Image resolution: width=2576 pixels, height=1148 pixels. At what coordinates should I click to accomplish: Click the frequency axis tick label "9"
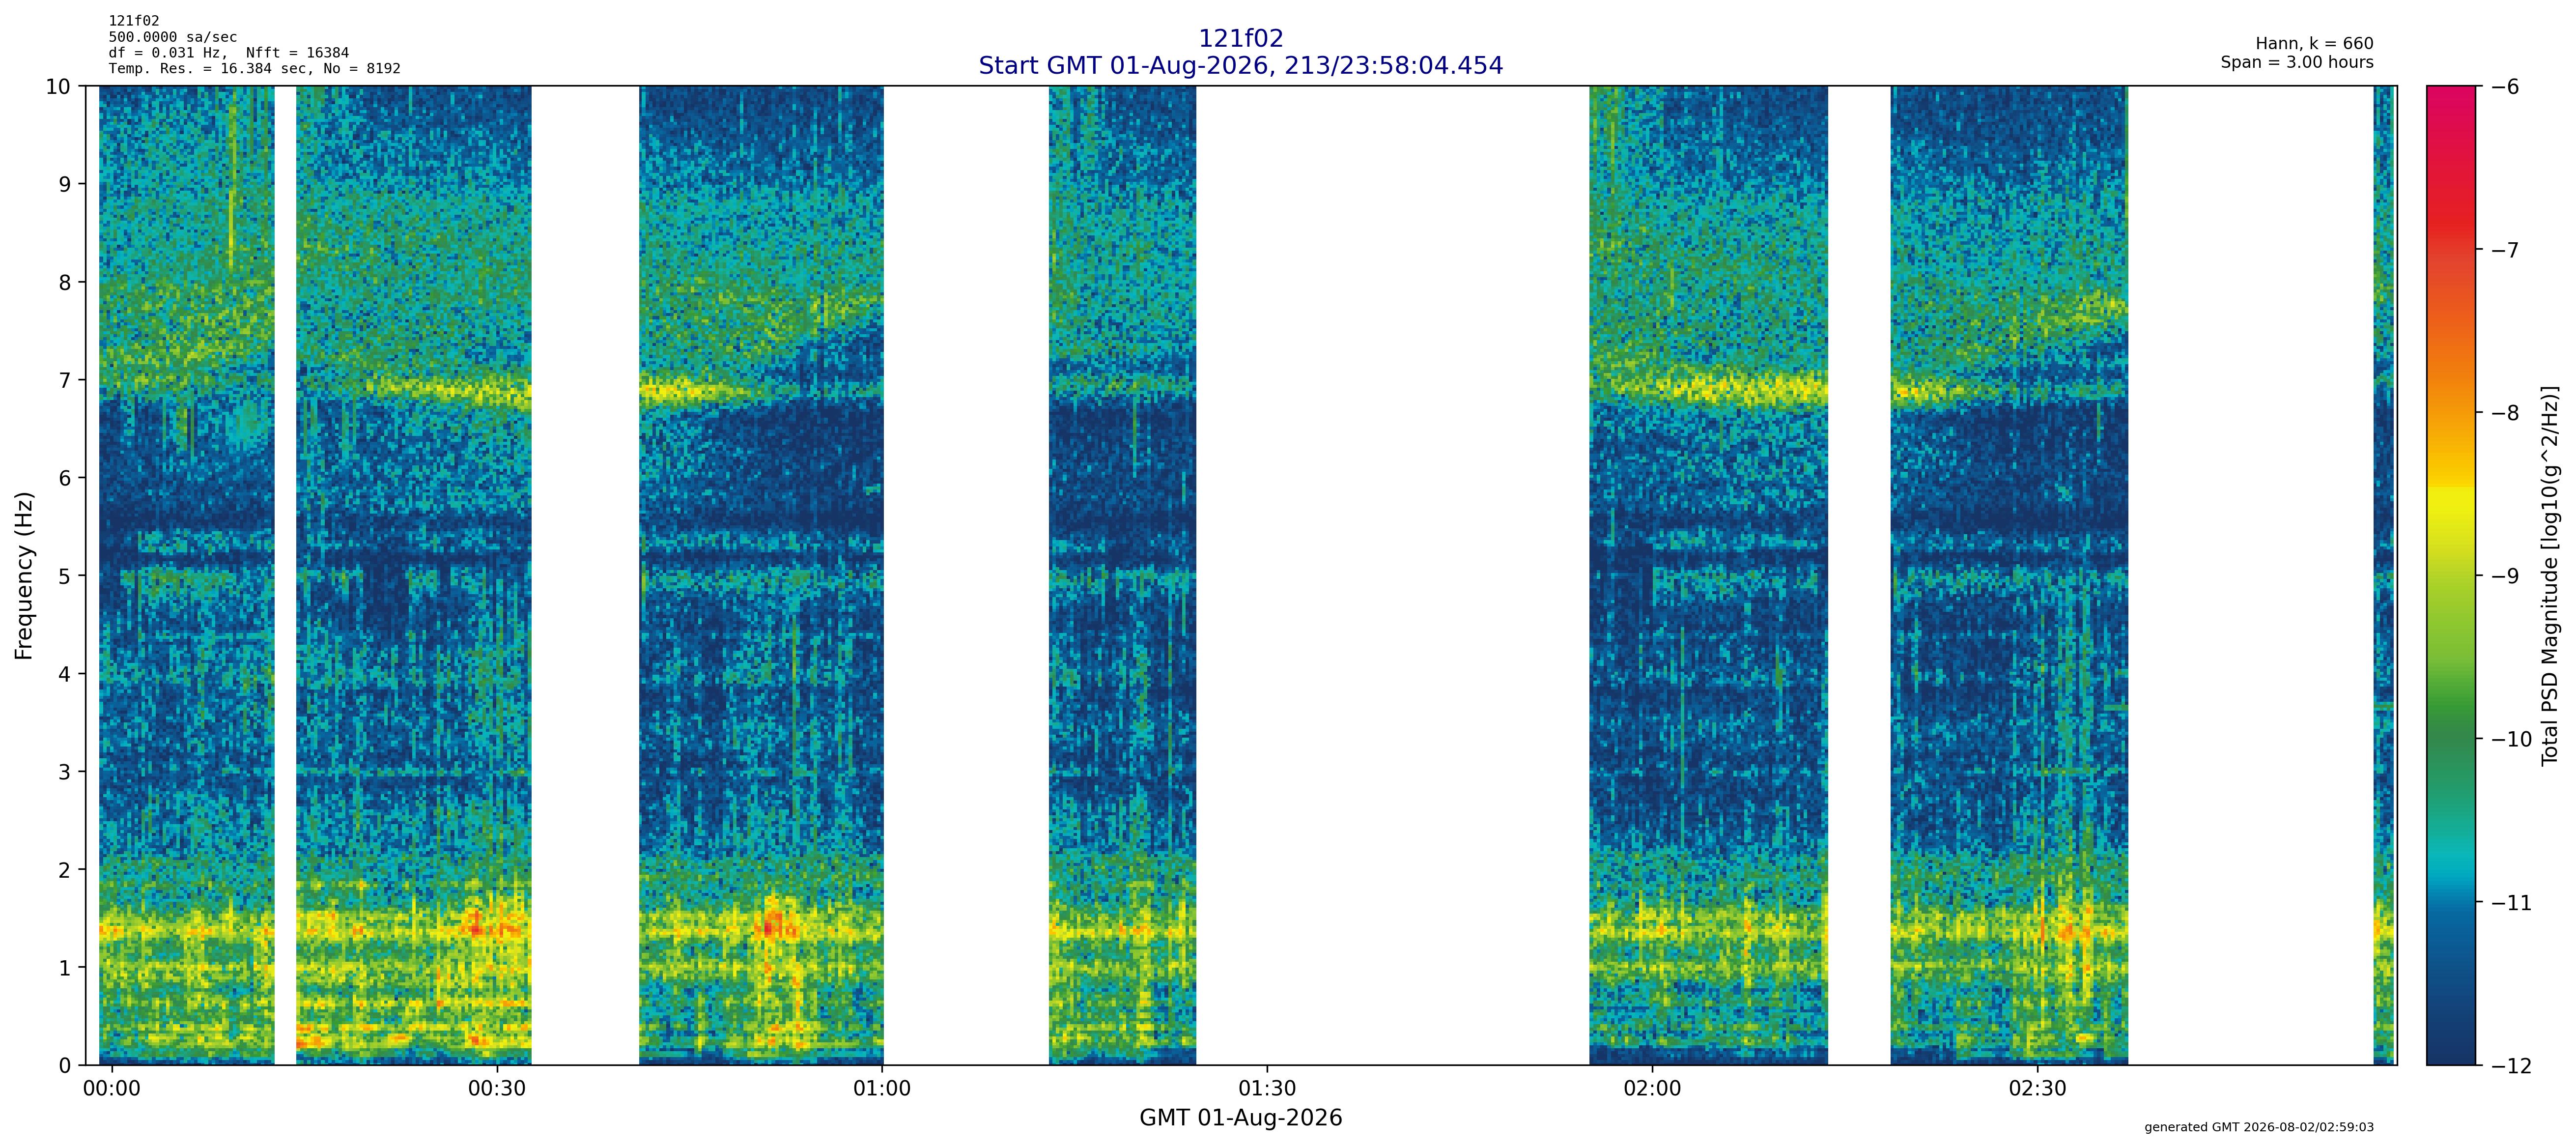pos(64,184)
